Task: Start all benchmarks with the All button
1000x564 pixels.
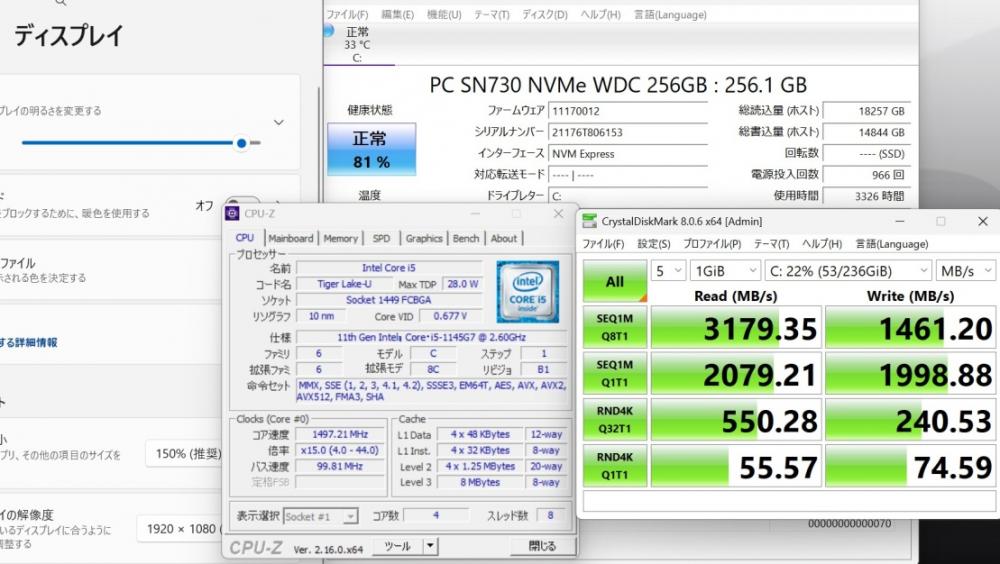Action: [x=615, y=281]
